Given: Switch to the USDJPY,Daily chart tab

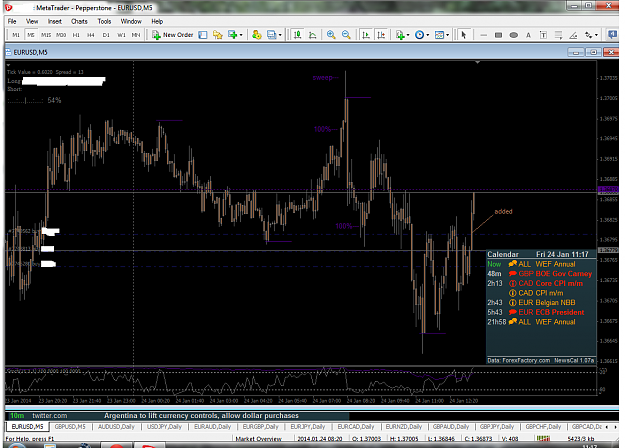Looking at the screenshot, I should [x=164, y=427].
